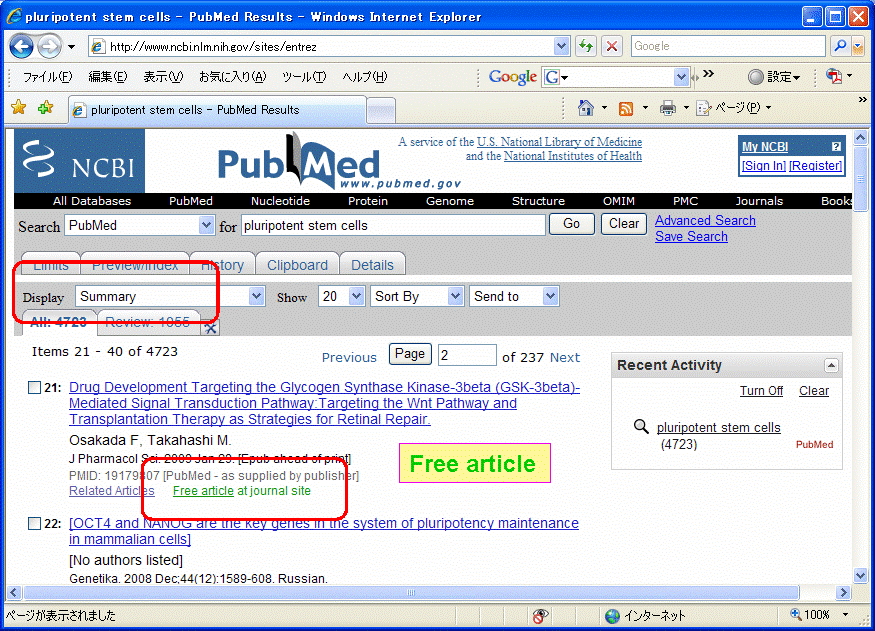Open the ツール(T) menu
The width and height of the screenshot is (875, 631).
click(304, 77)
